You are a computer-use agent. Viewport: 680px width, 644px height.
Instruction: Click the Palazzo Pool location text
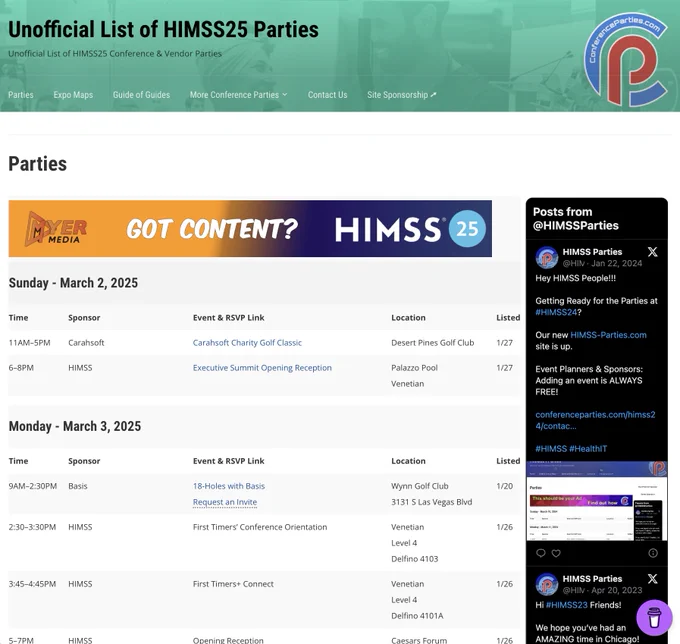(414, 368)
